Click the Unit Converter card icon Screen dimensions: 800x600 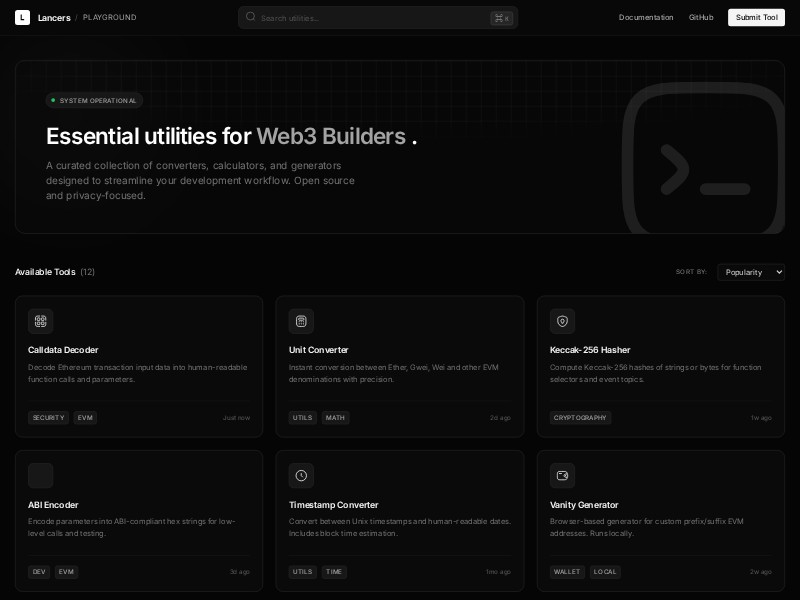click(301, 321)
